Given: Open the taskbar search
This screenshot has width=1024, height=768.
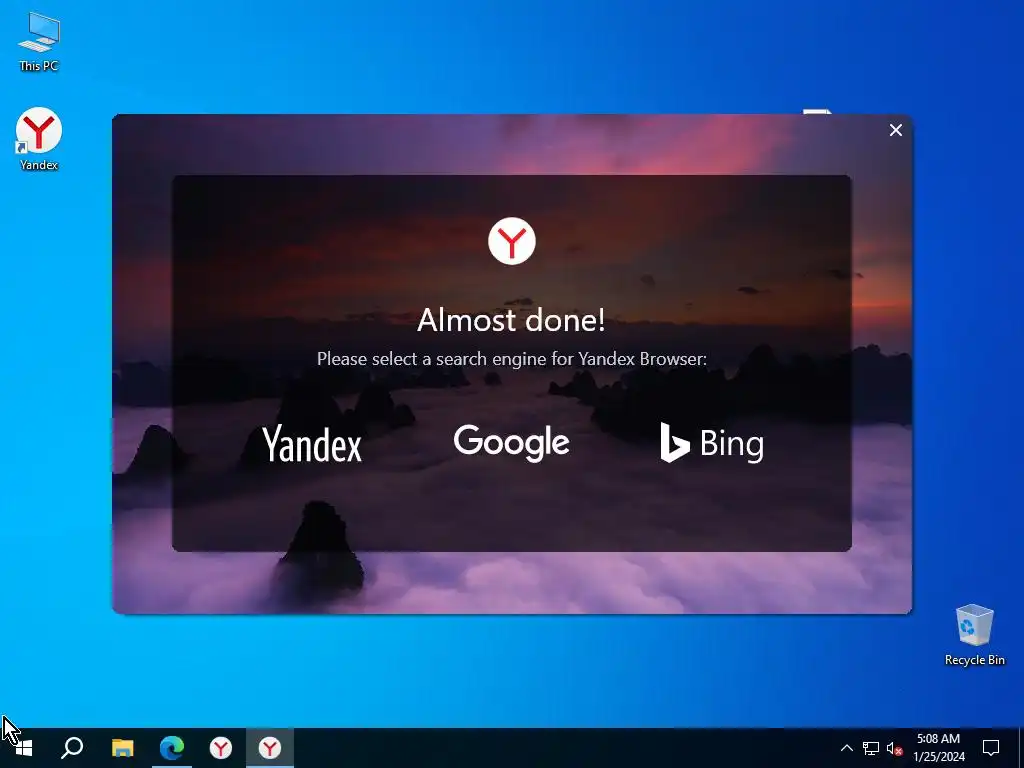Looking at the screenshot, I should pos(72,748).
